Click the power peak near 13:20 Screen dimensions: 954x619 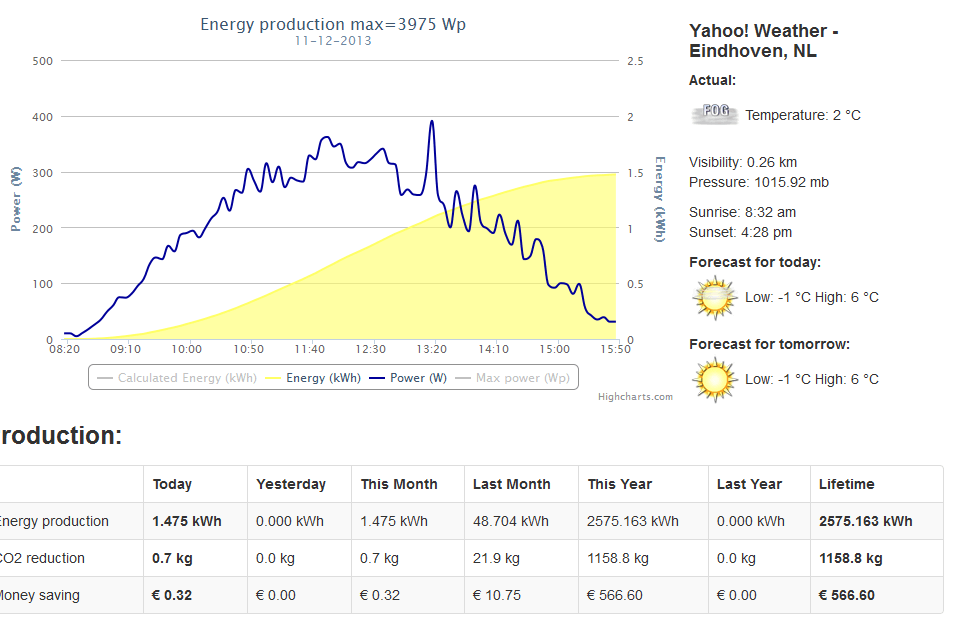[432, 122]
